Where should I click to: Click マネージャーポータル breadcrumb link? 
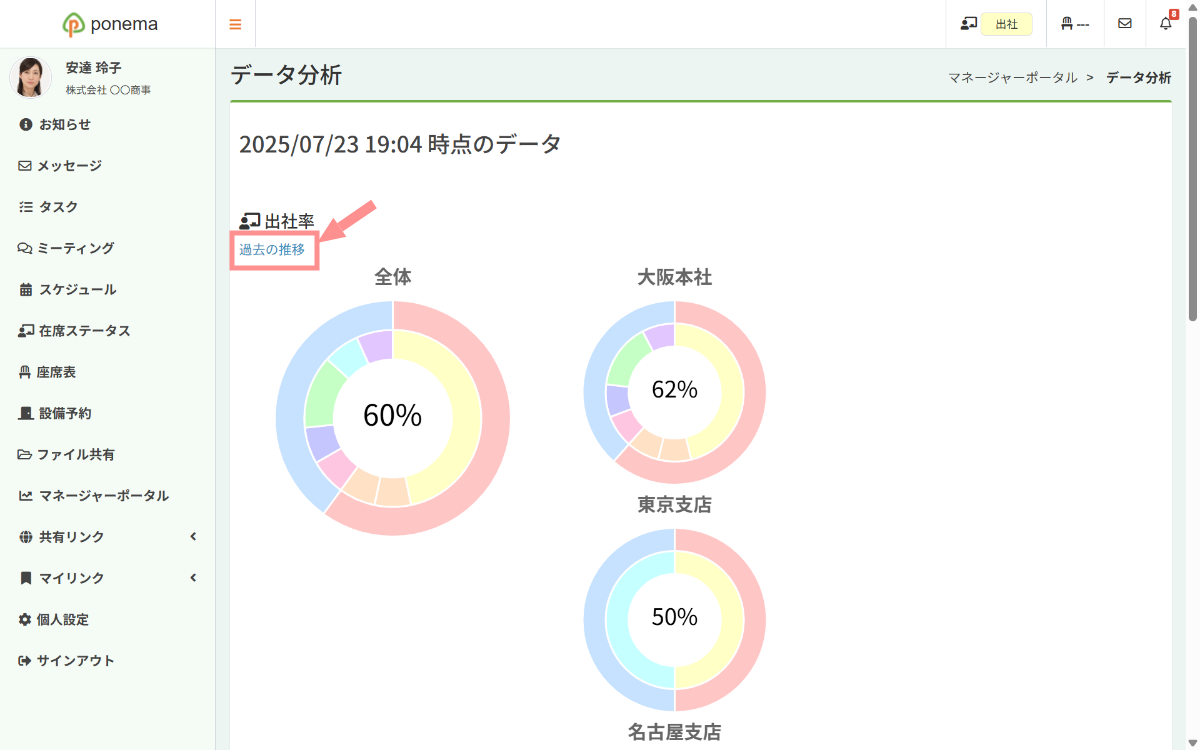pos(1013,77)
